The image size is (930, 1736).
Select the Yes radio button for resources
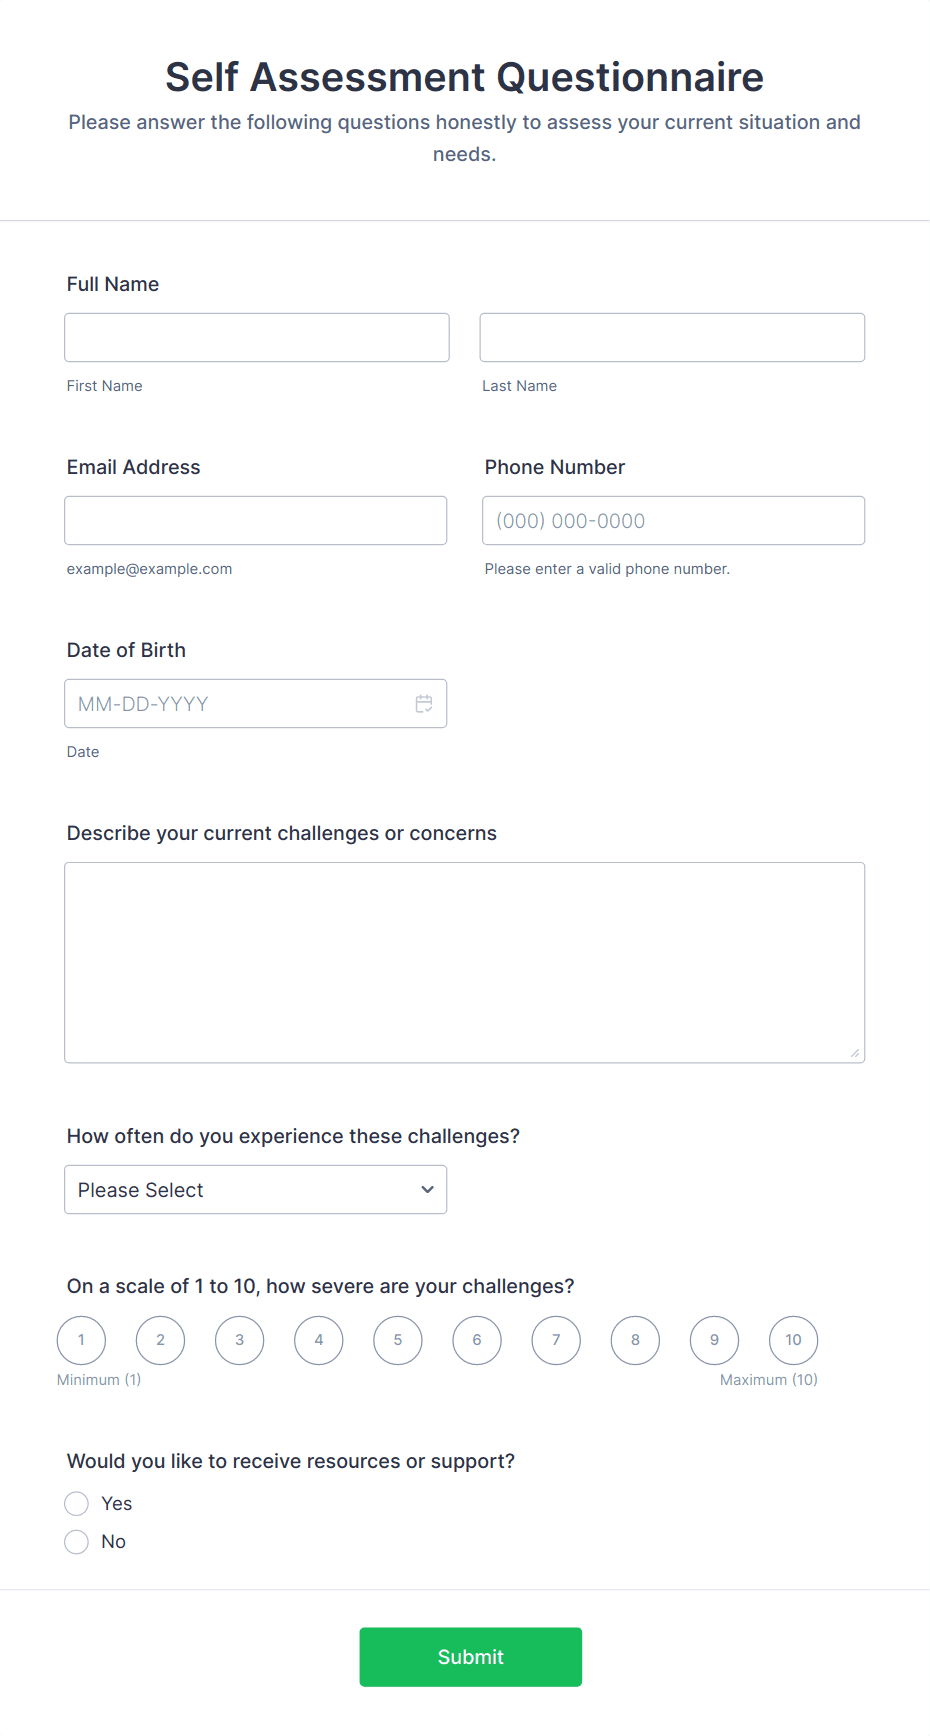pos(76,1503)
